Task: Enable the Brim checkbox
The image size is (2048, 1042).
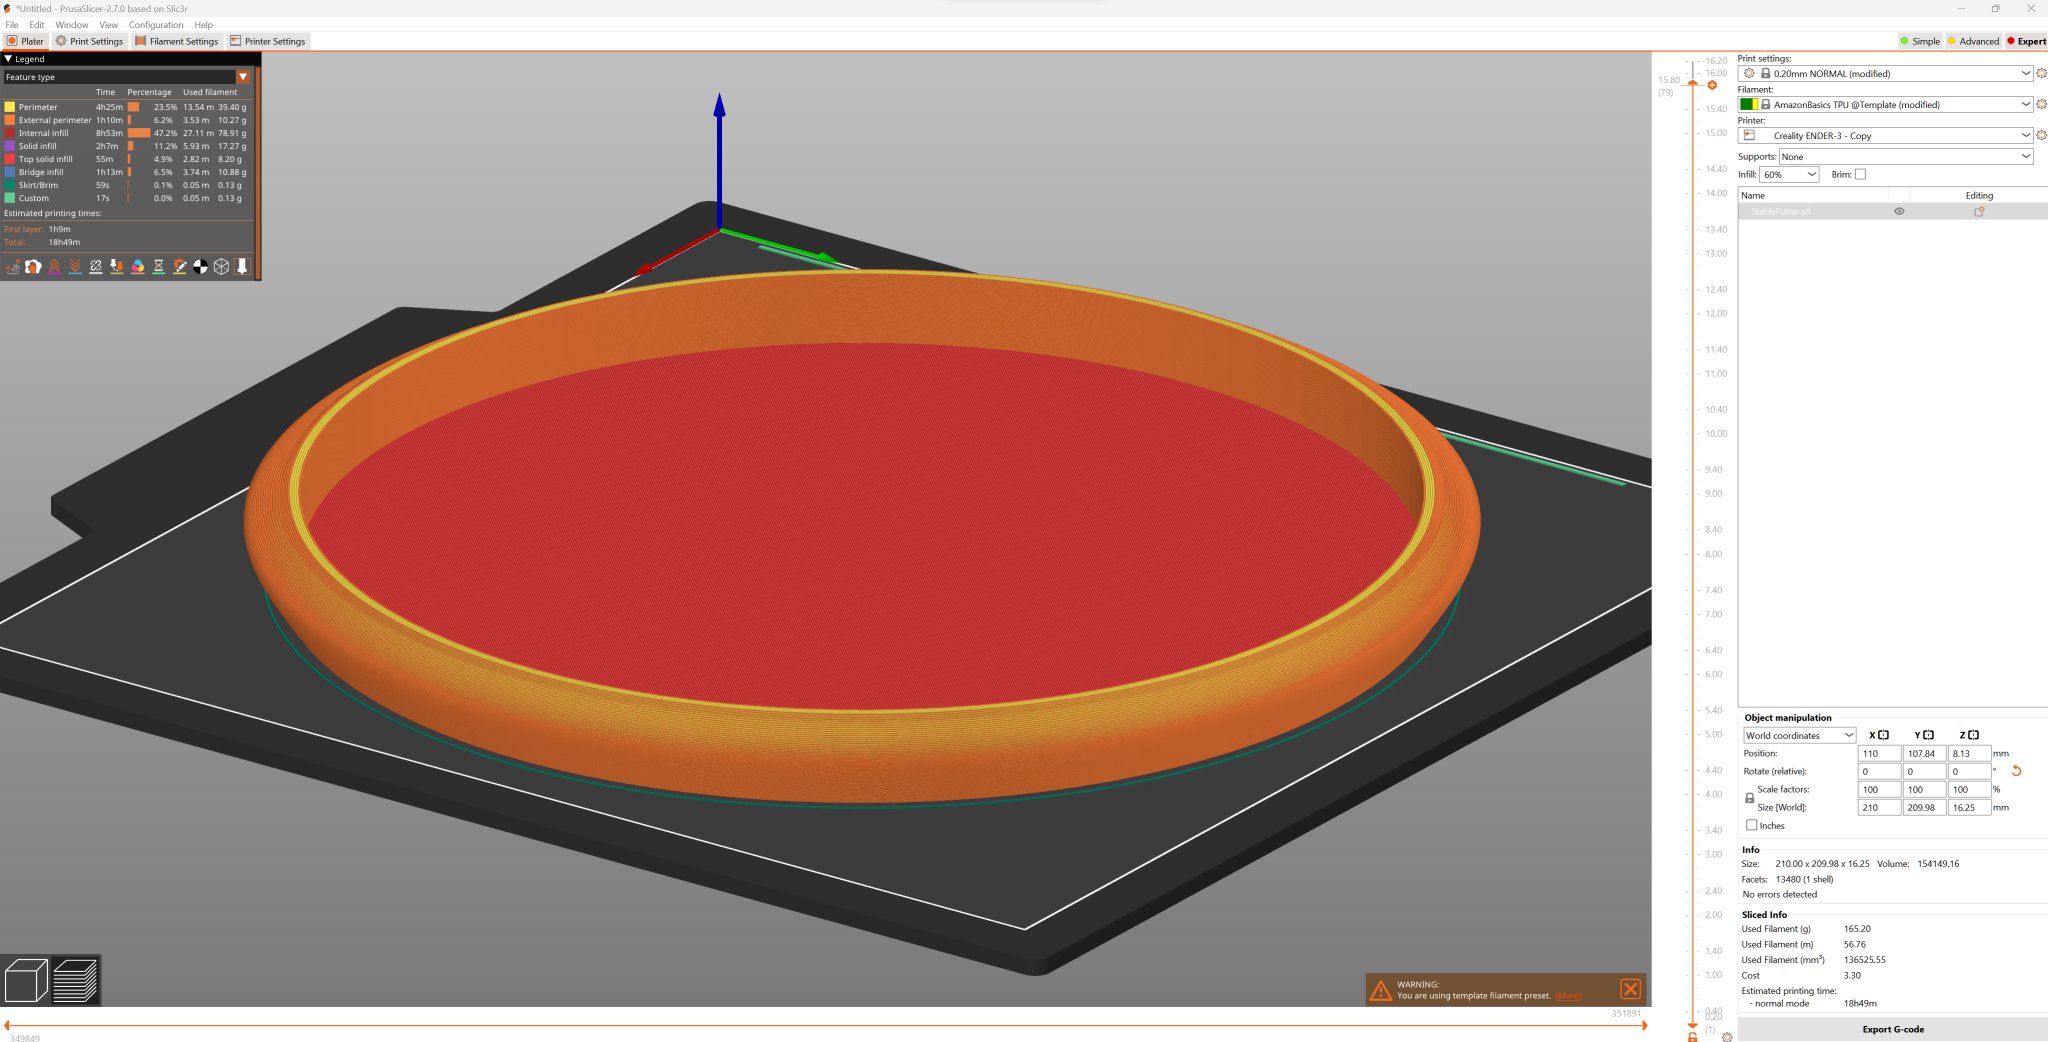Action: coord(1860,174)
